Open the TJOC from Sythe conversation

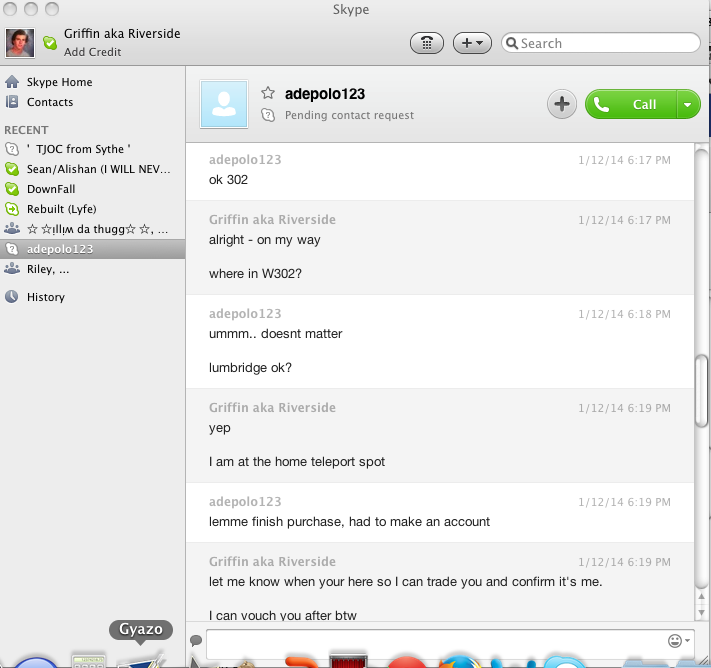(x=93, y=149)
